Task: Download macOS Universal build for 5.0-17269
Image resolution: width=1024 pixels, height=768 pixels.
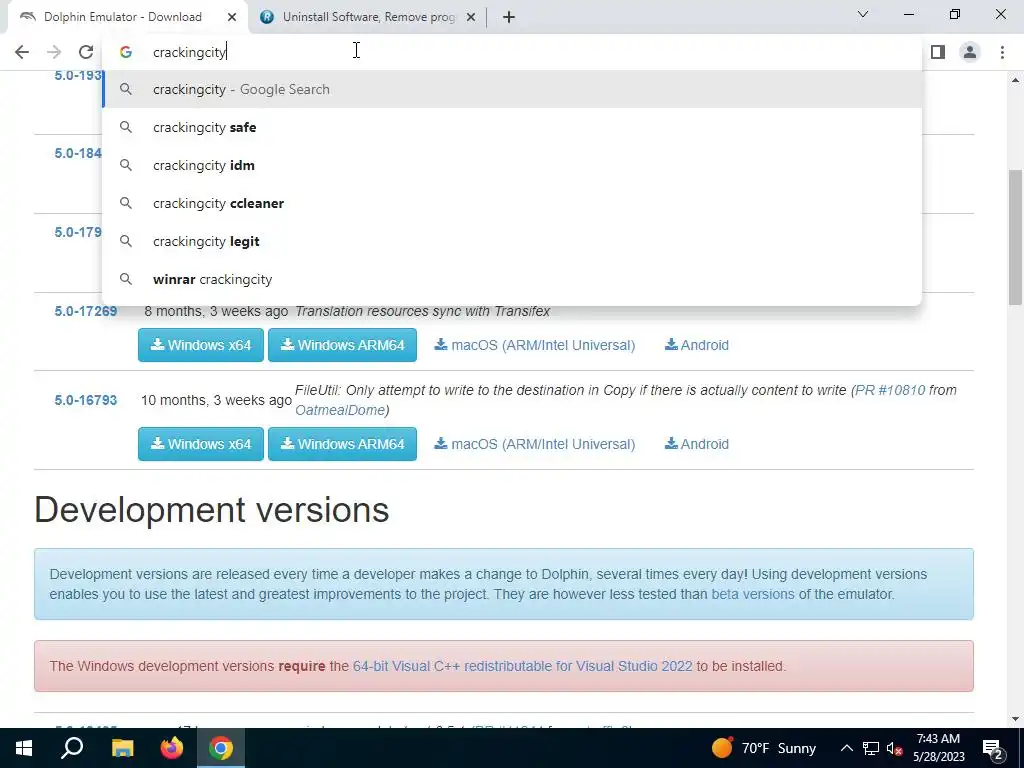Action: click(x=534, y=345)
